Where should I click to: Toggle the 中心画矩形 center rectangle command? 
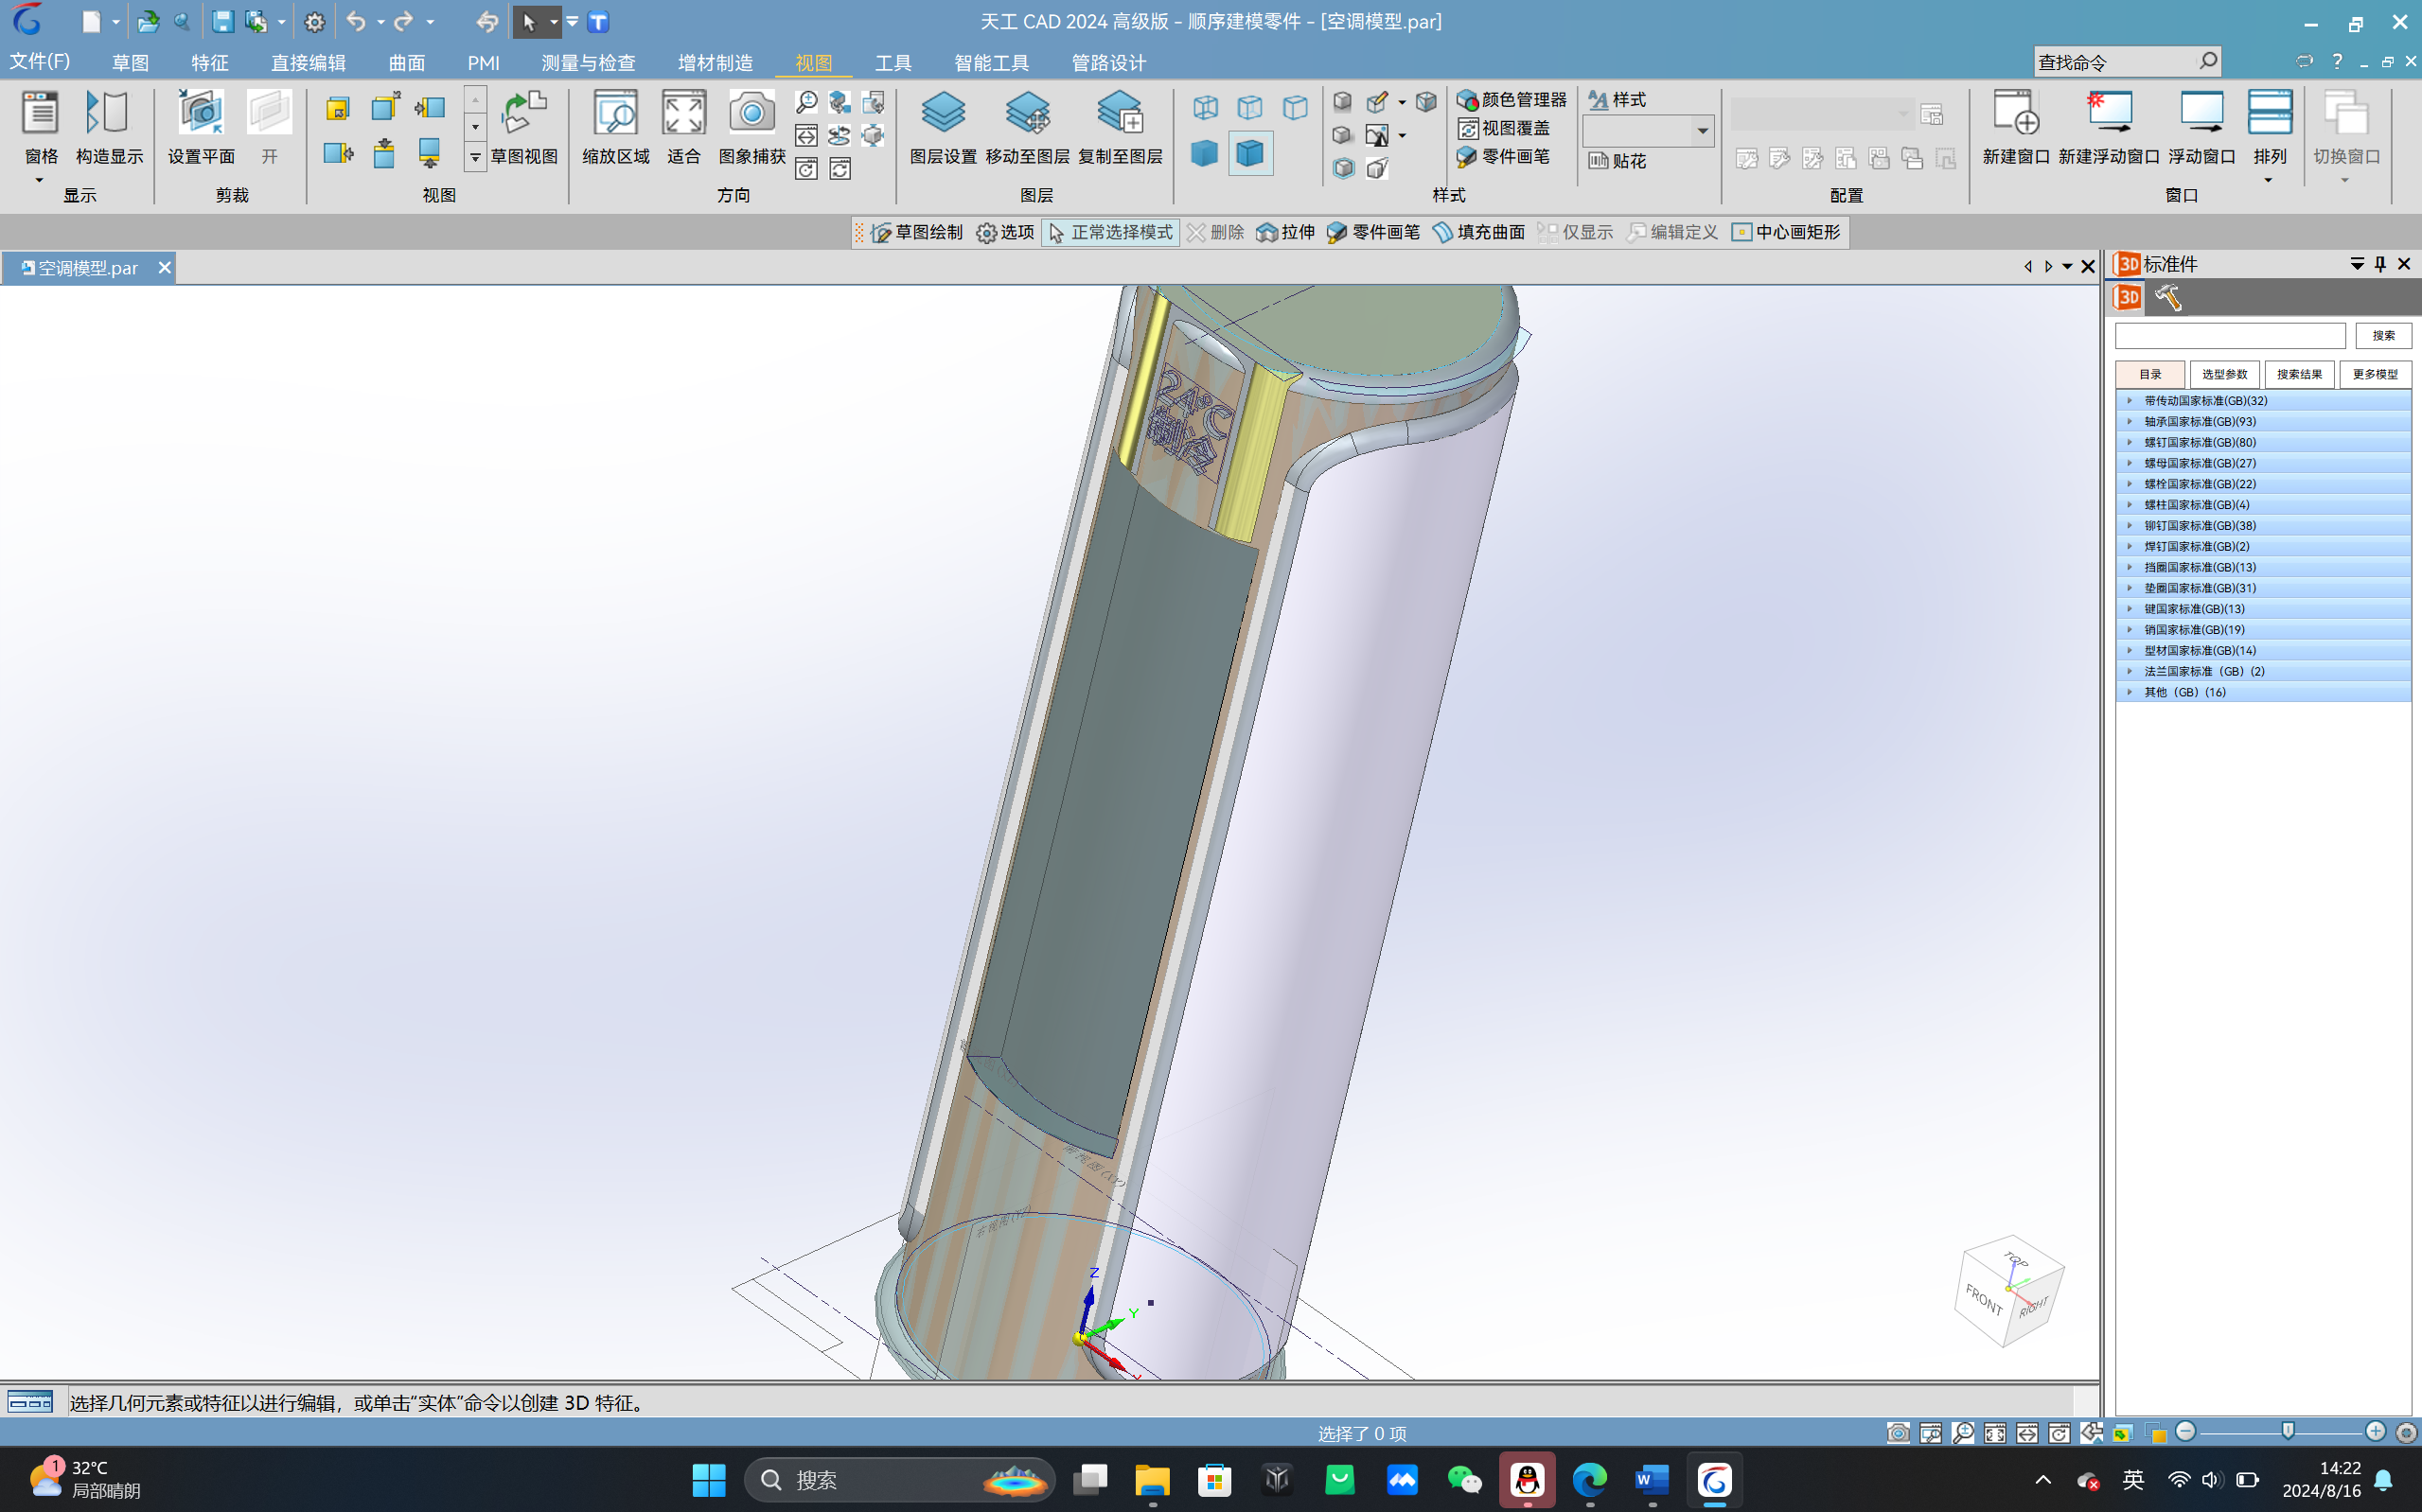[x=1786, y=232]
